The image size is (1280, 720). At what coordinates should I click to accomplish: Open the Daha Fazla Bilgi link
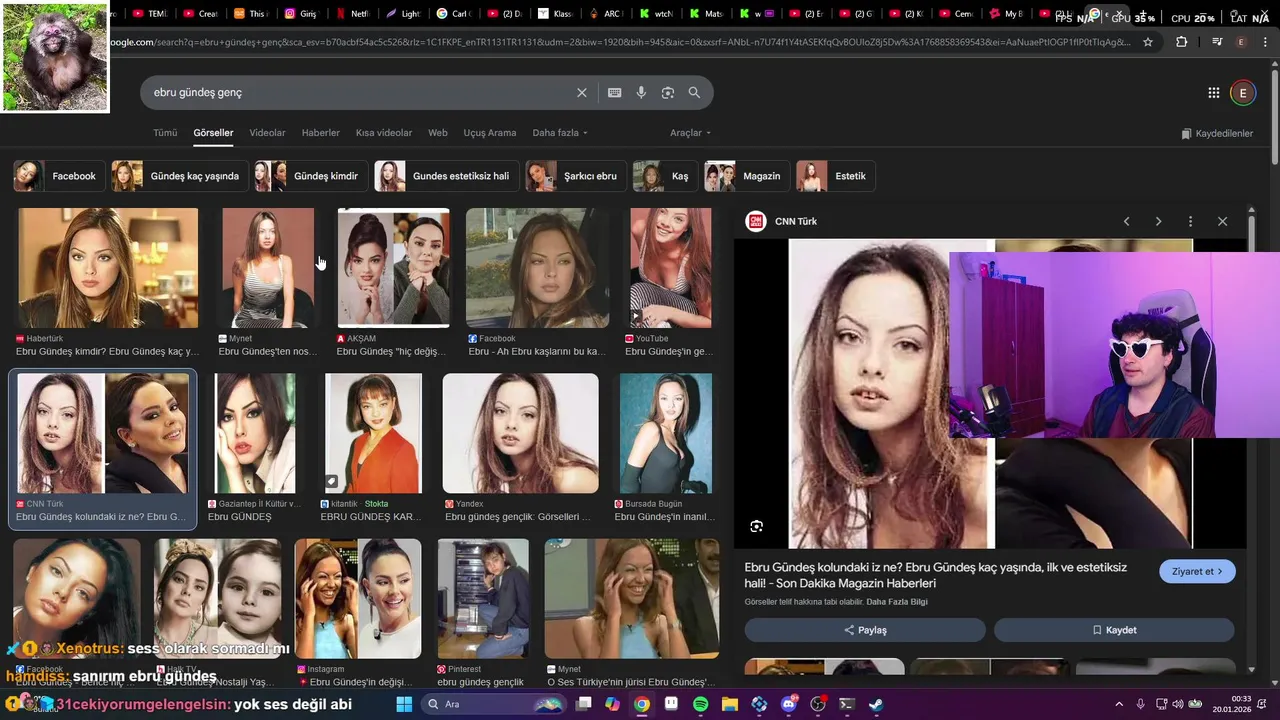tap(897, 602)
